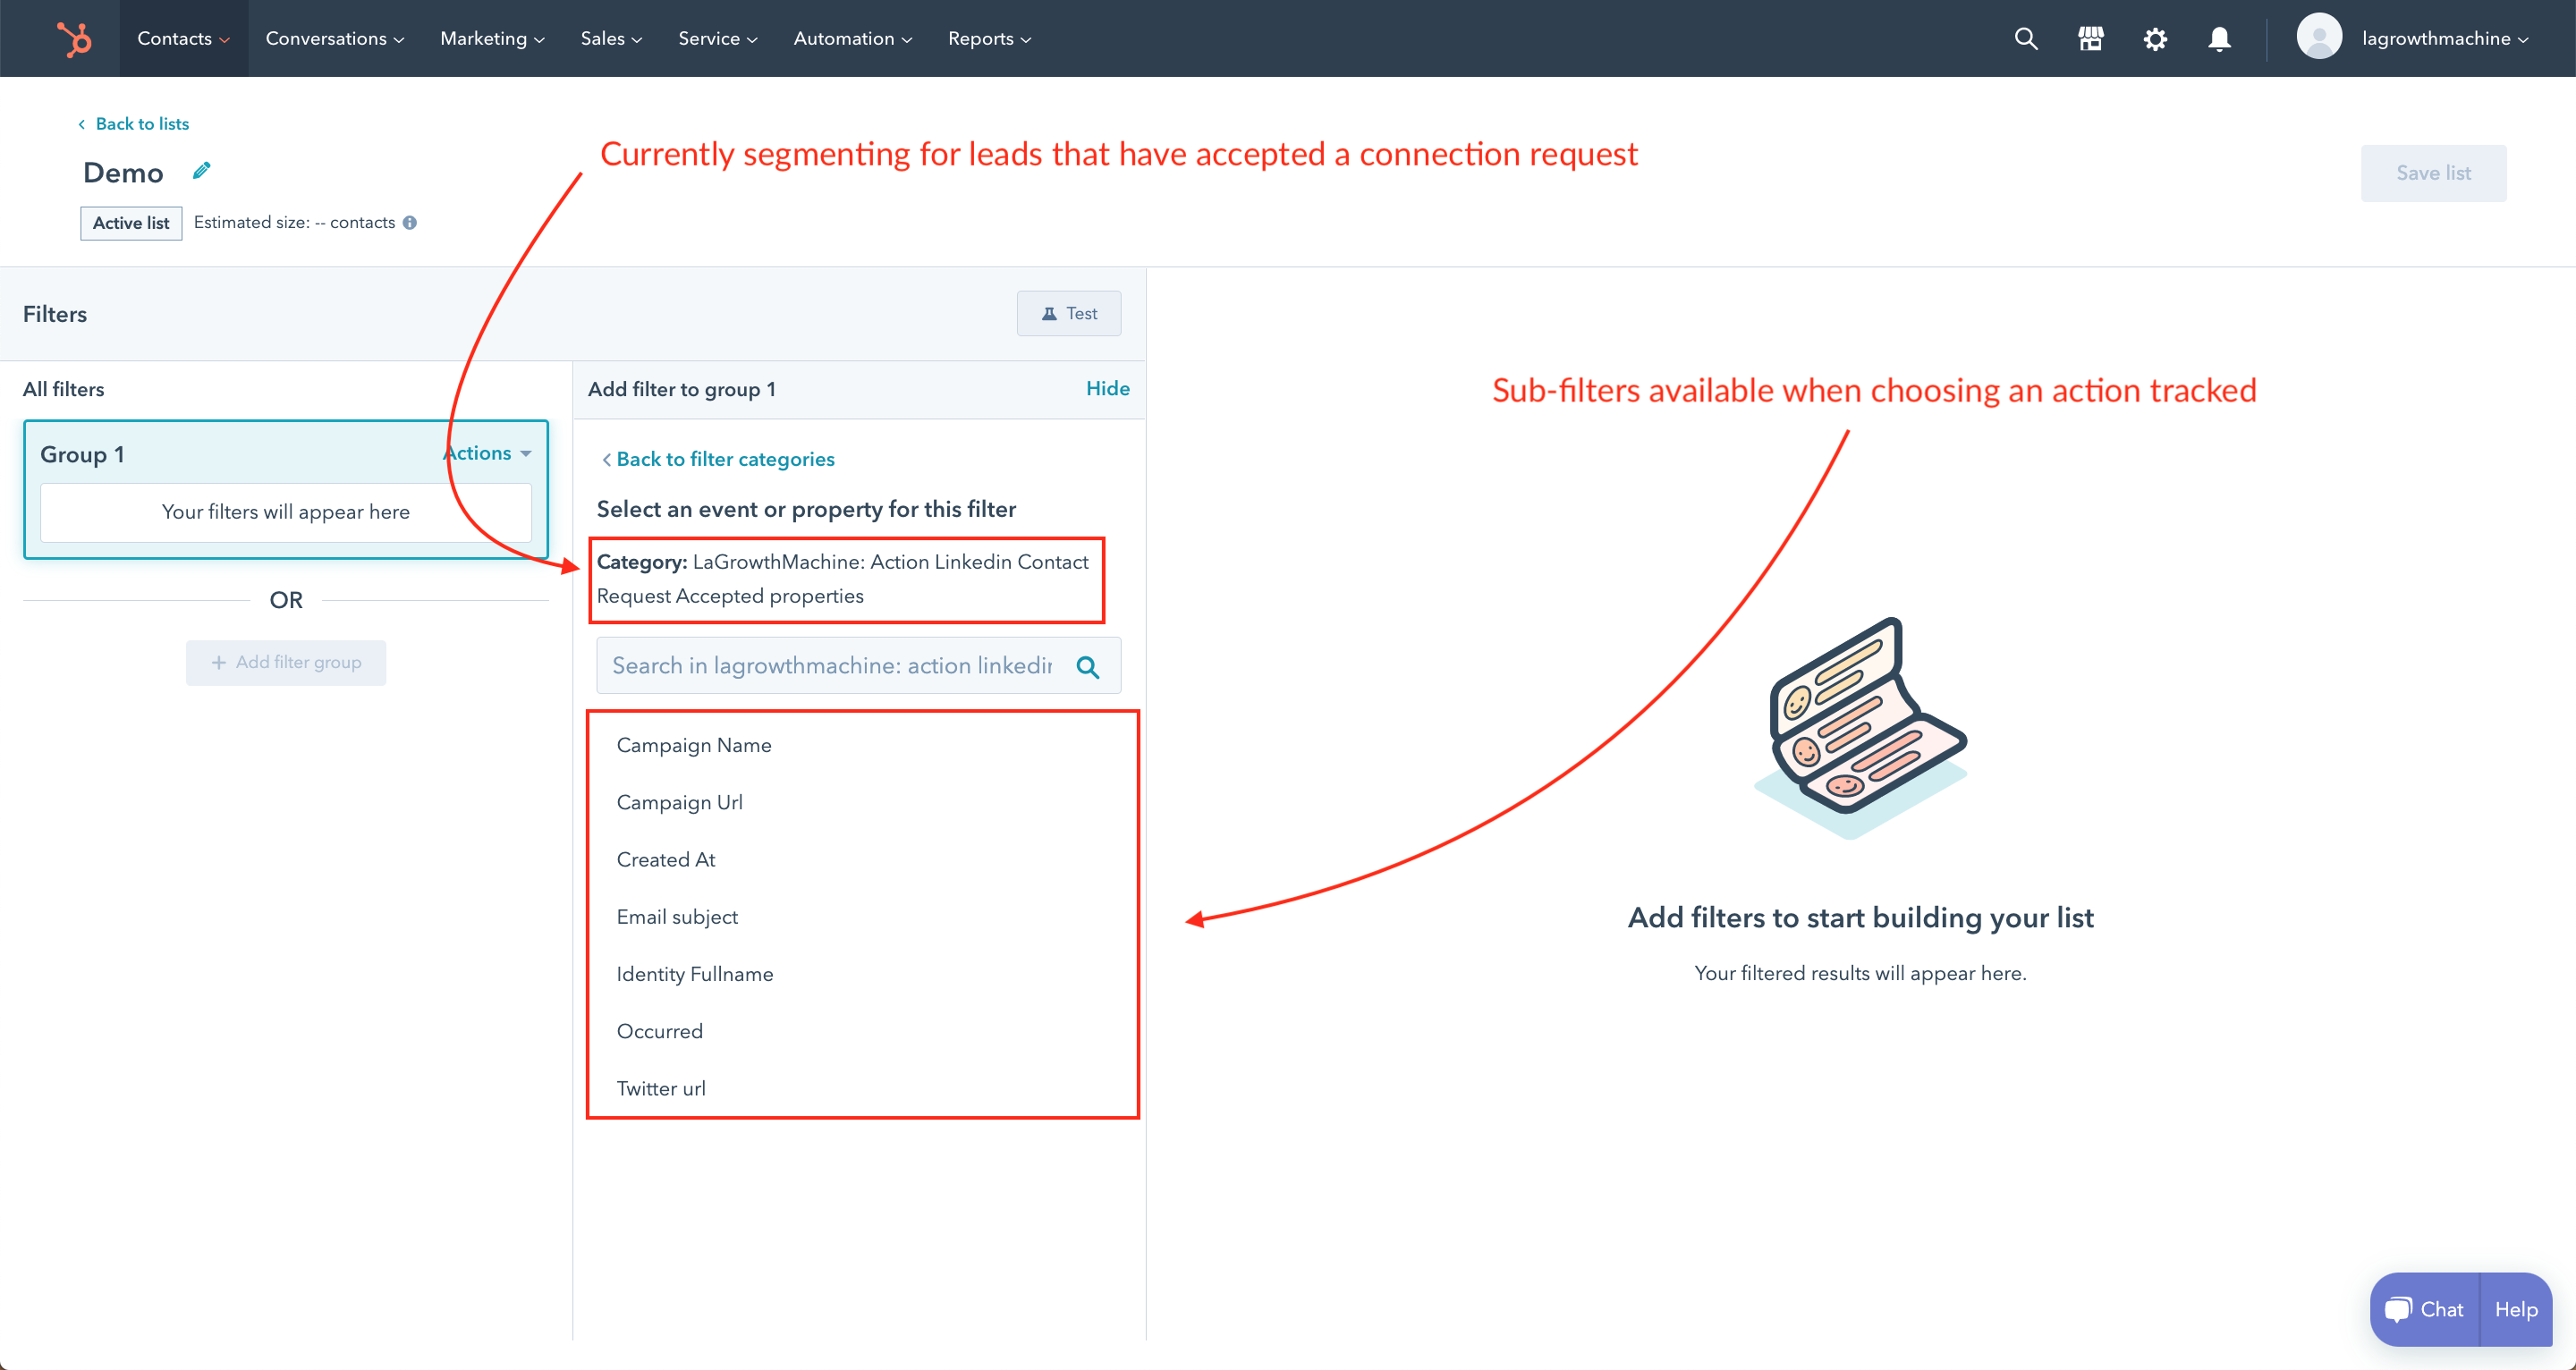Click the HubSpot sprocket logo
Screen dimensions: 2576x1370
74,39
